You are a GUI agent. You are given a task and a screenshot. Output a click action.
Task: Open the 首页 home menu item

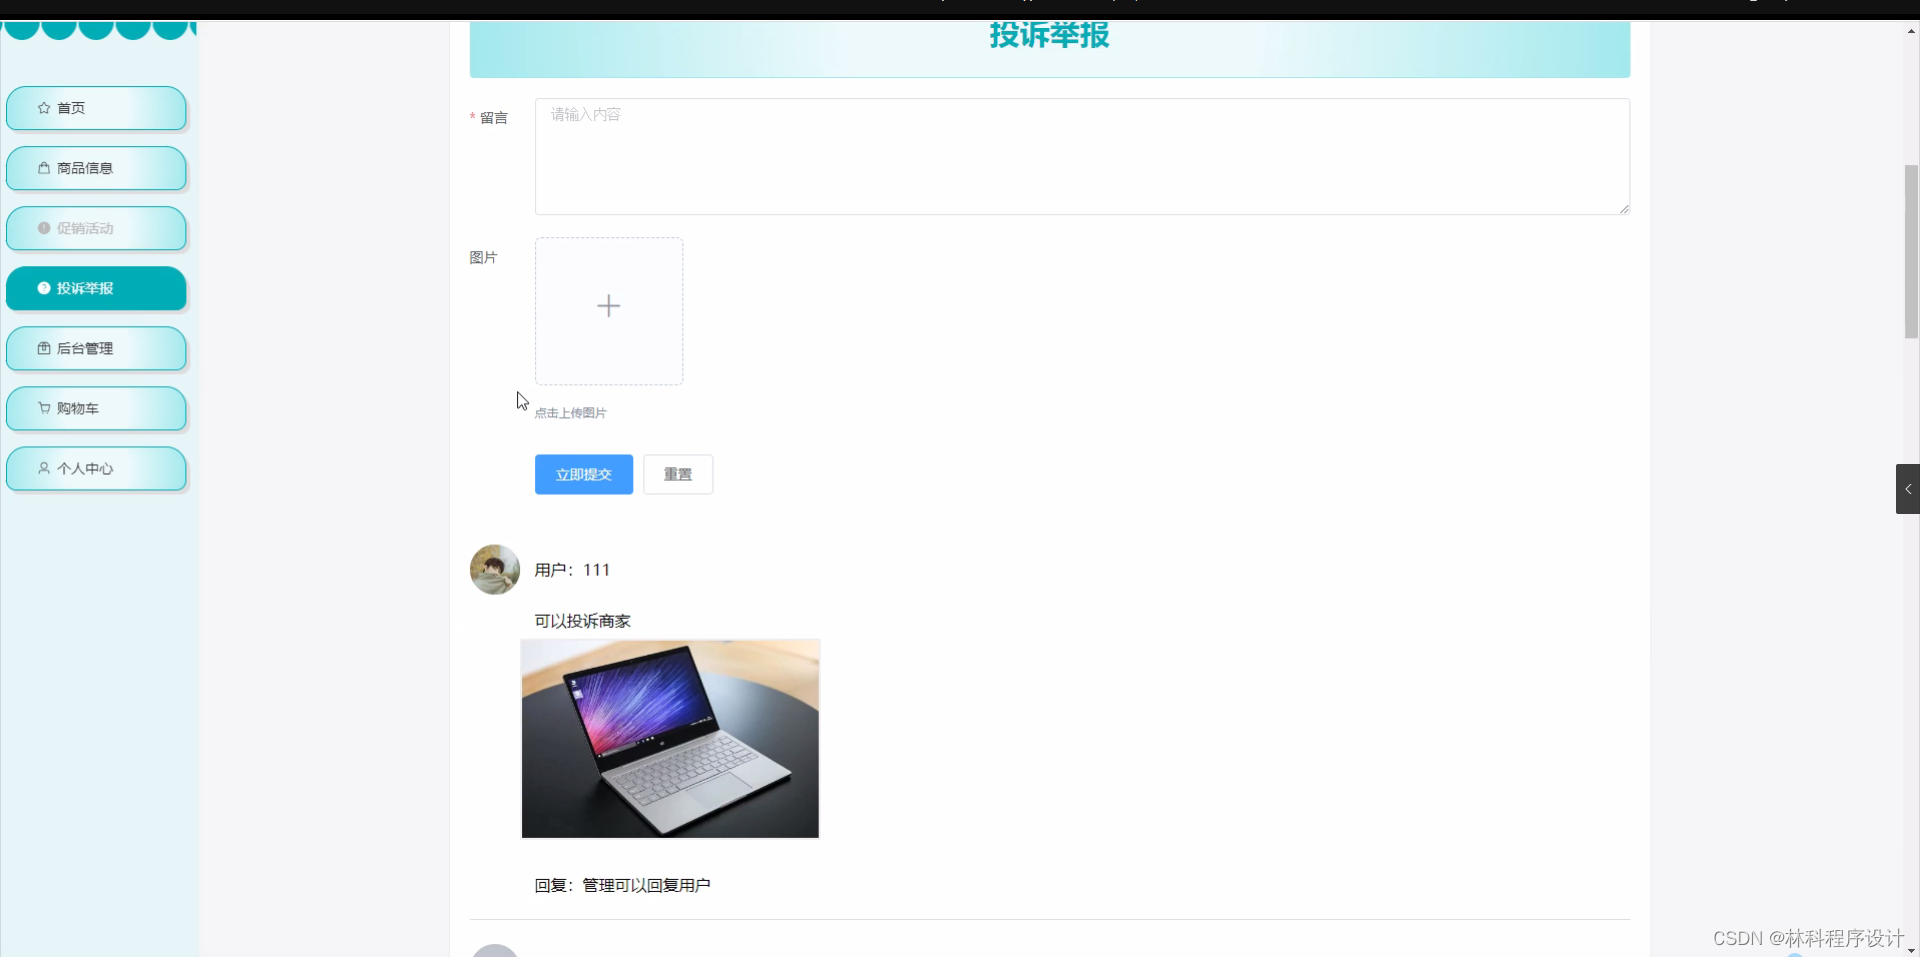(96, 108)
